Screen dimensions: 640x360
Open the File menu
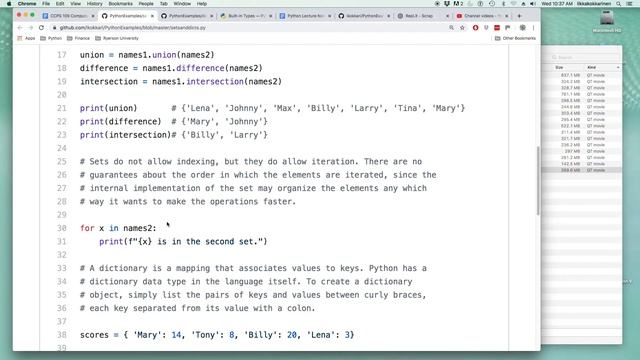[x=46, y=4]
